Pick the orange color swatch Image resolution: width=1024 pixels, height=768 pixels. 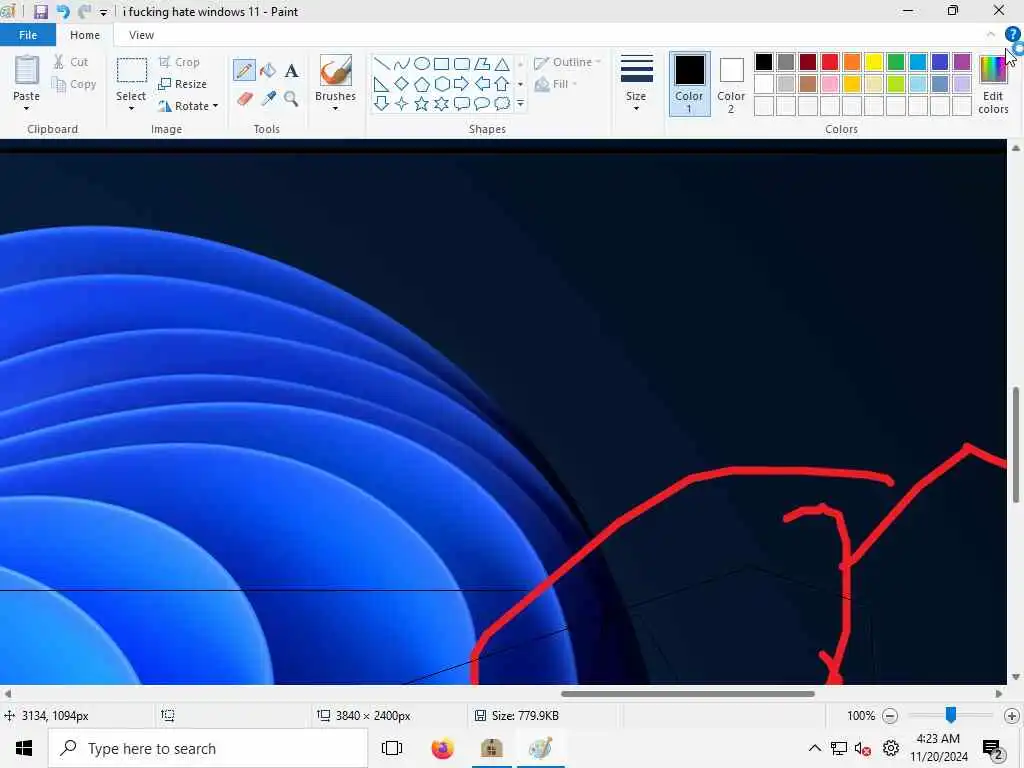[x=852, y=62]
